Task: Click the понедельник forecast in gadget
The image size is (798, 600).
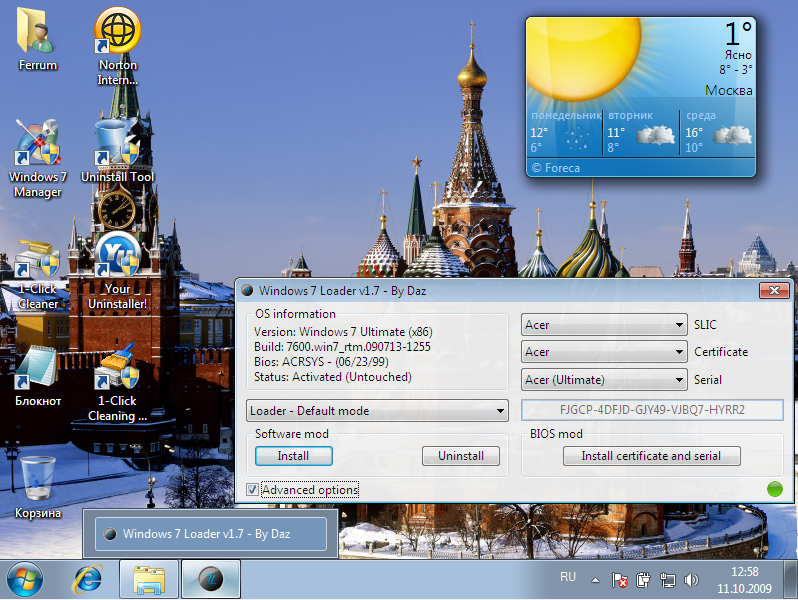Action: coord(565,132)
